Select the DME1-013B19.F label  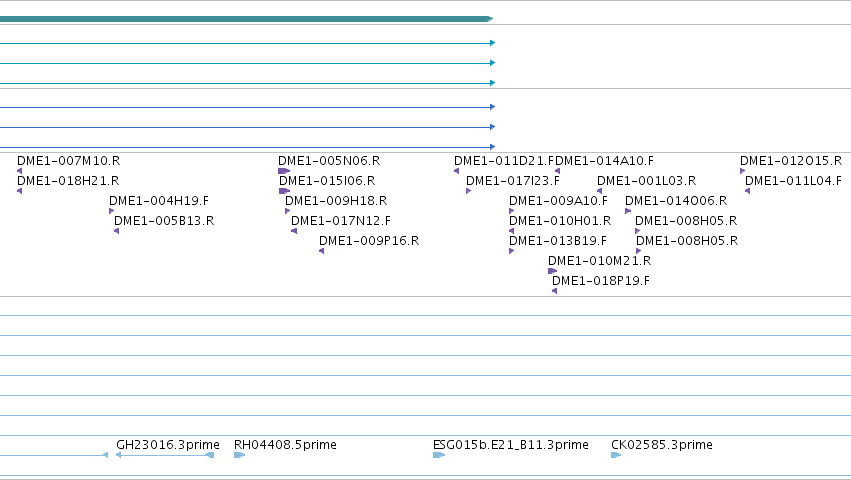point(558,241)
